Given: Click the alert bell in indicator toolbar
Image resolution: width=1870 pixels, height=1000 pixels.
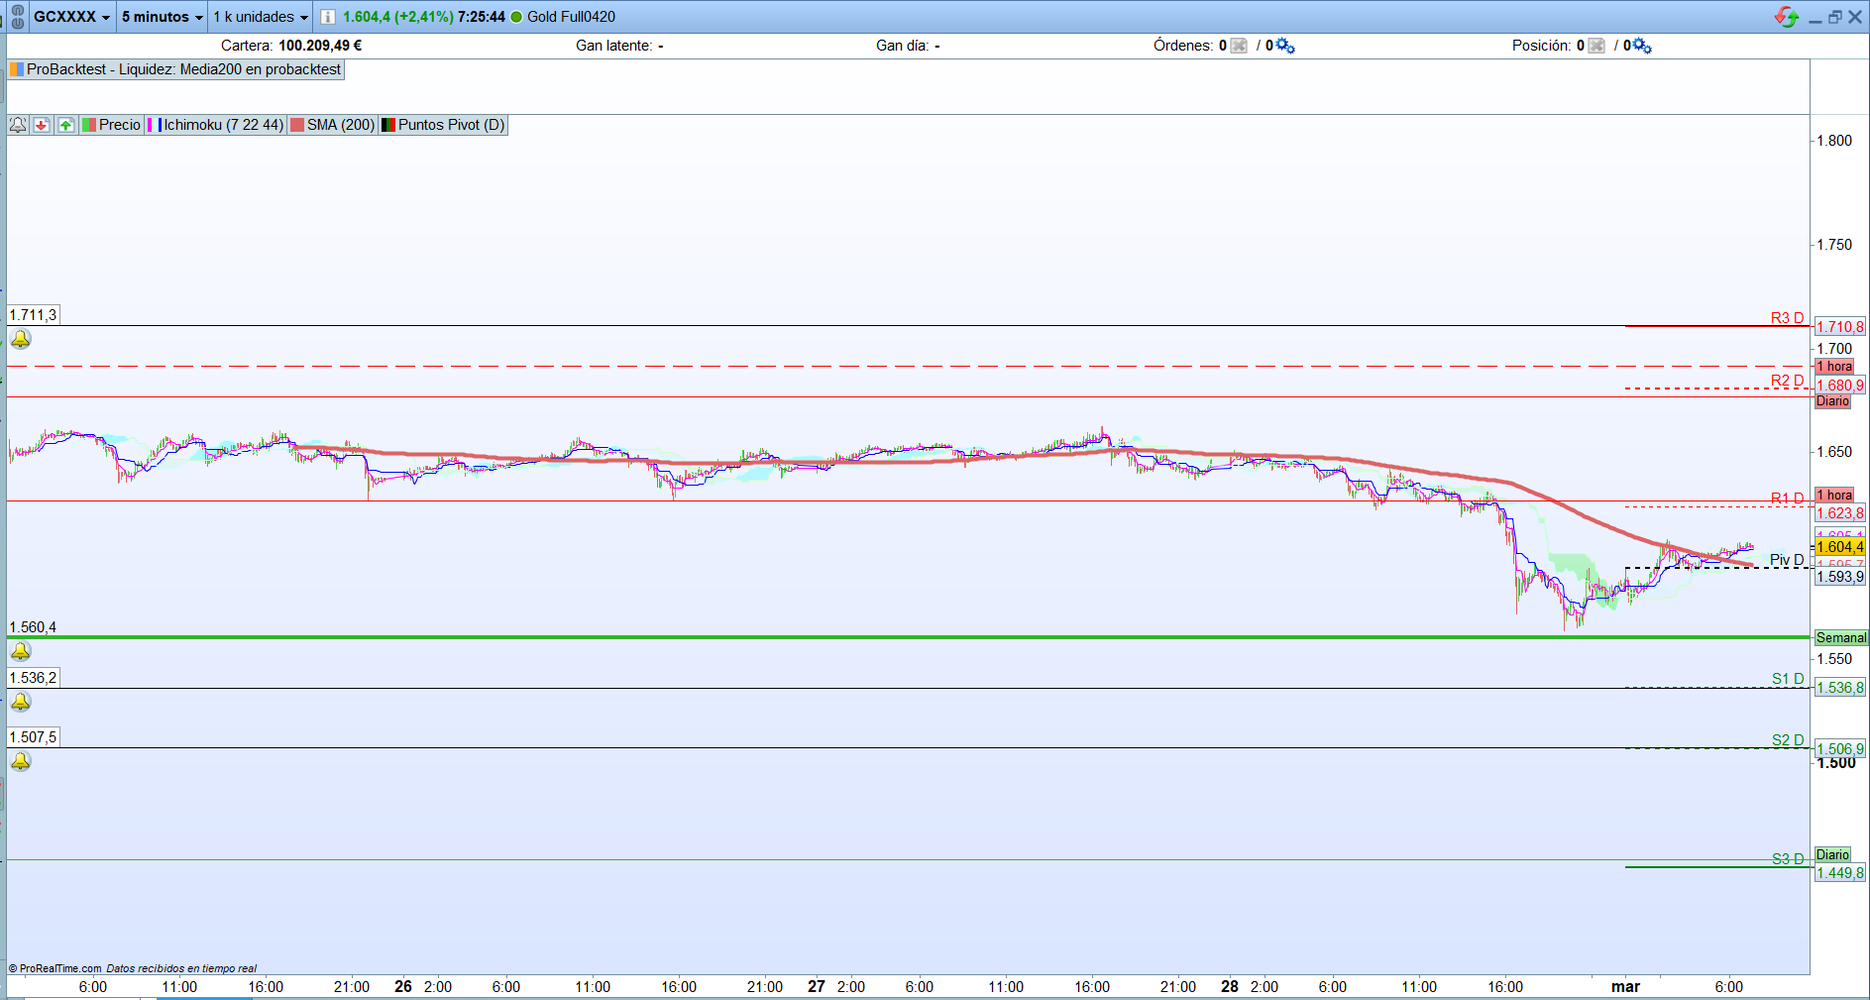Looking at the screenshot, I should (x=18, y=125).
